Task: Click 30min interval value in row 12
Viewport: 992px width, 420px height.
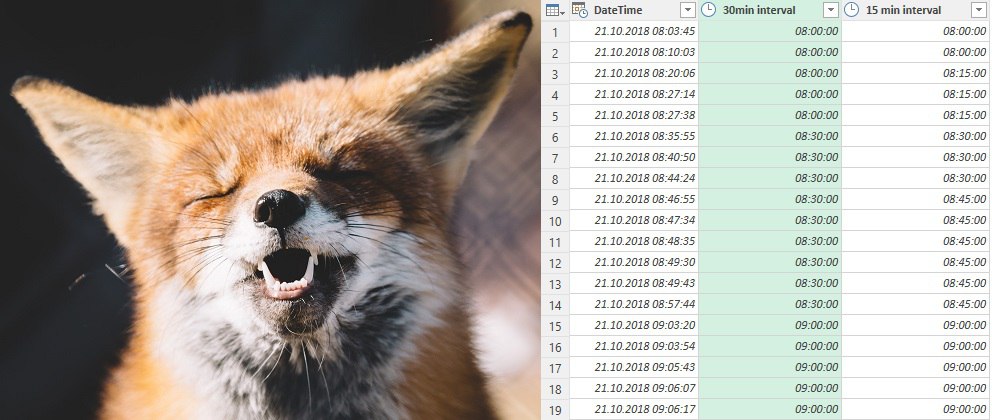Action: 770,262
